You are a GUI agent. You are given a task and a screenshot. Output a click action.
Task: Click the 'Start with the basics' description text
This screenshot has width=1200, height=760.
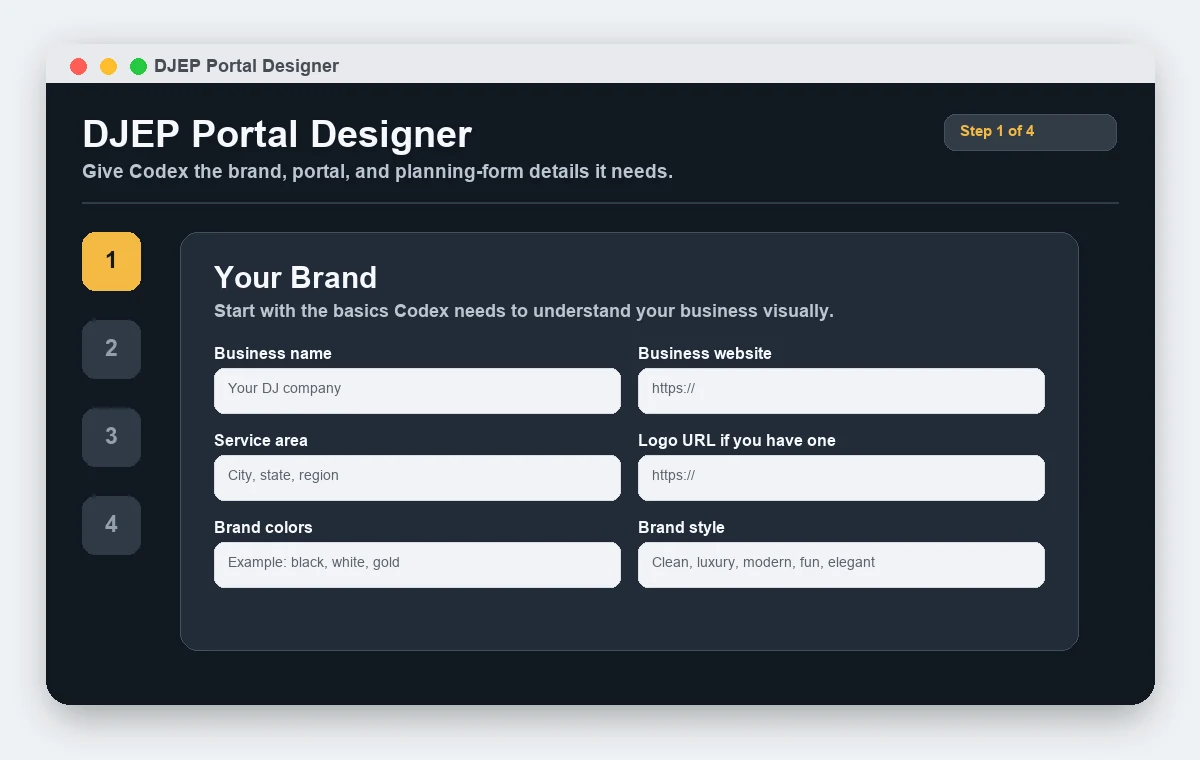tap(524, 311)
